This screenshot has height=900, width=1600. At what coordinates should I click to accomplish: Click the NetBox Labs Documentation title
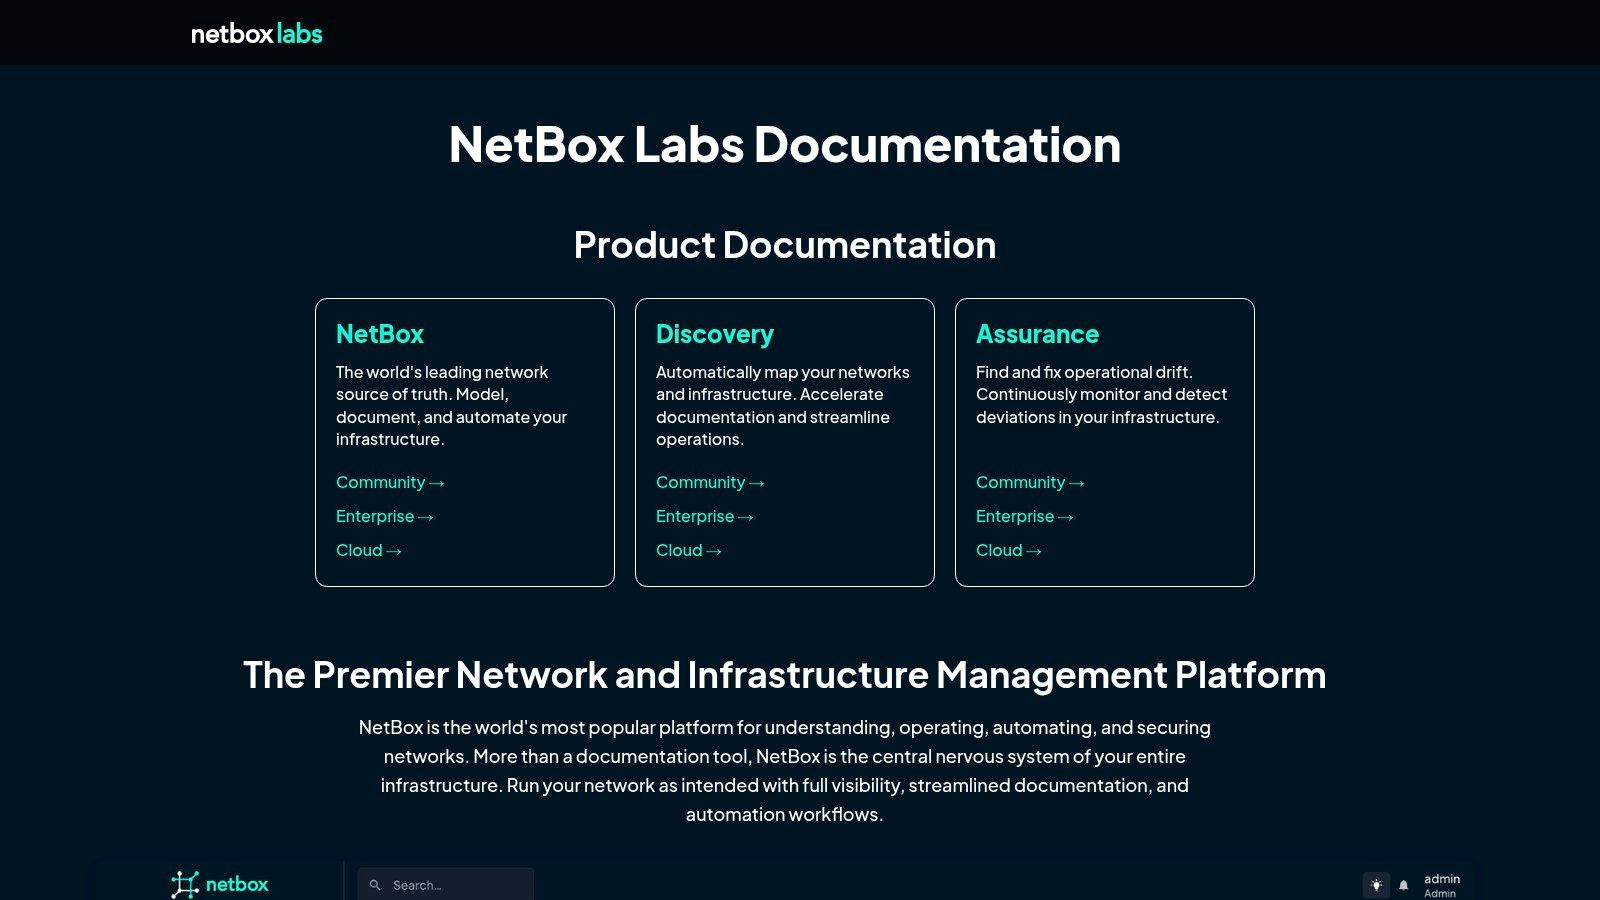pyautogui.click(x=785, y=145)
